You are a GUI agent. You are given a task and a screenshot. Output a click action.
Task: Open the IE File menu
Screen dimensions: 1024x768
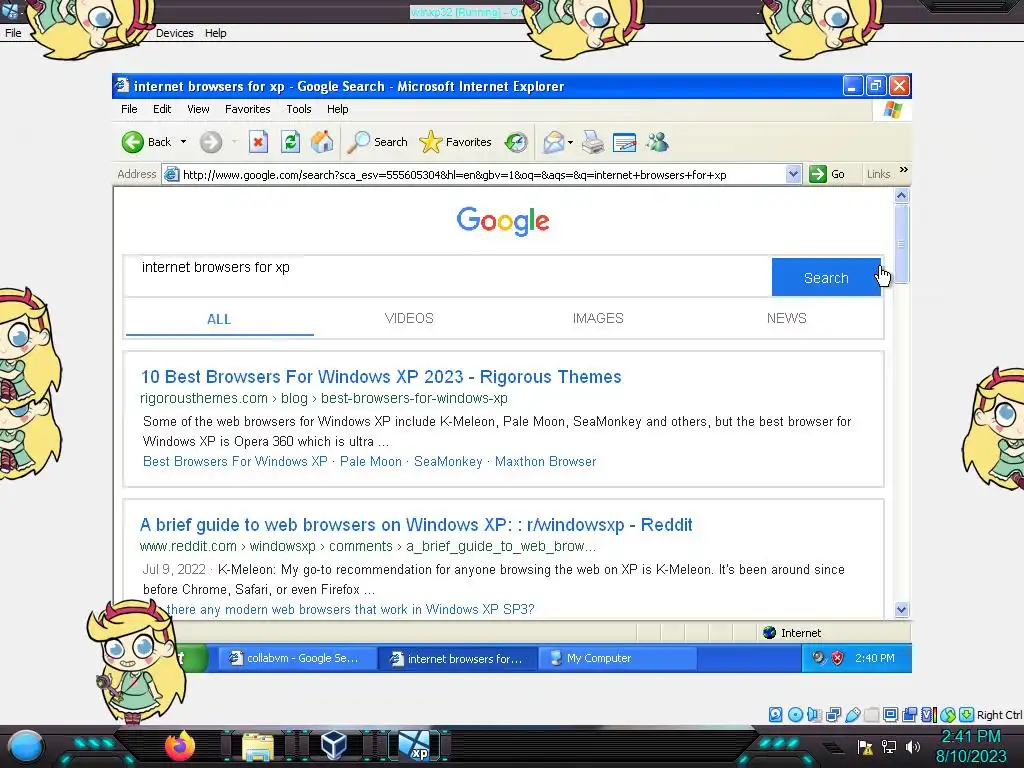click(x=129, y=109)
